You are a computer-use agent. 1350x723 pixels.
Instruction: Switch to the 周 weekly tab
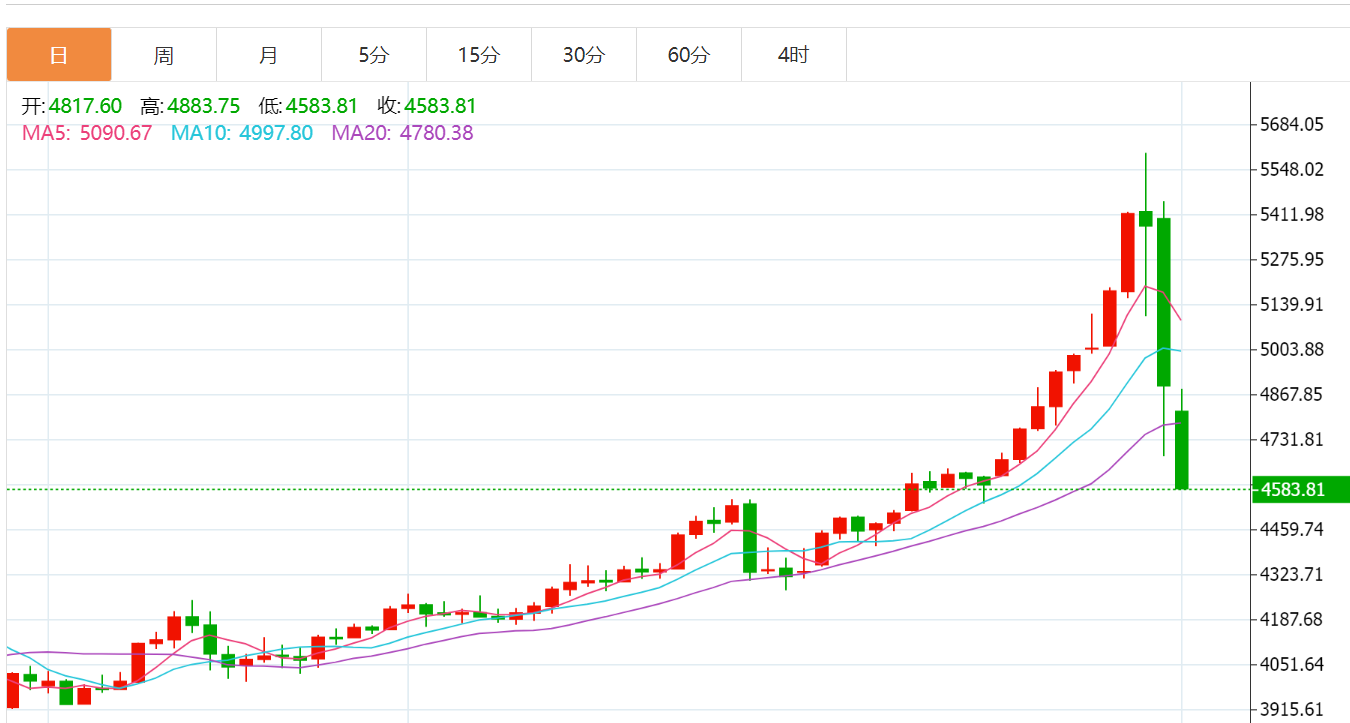point(164,55)
